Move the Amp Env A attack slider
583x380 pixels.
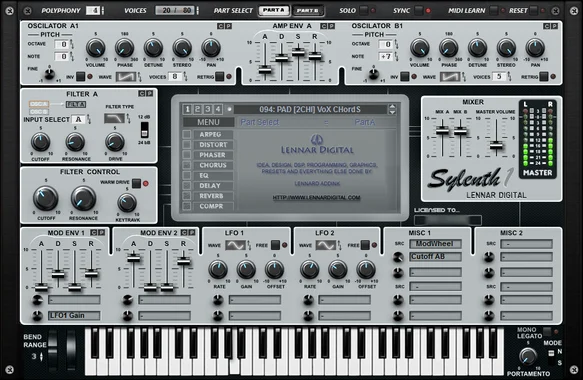click(x=265, y=70)
